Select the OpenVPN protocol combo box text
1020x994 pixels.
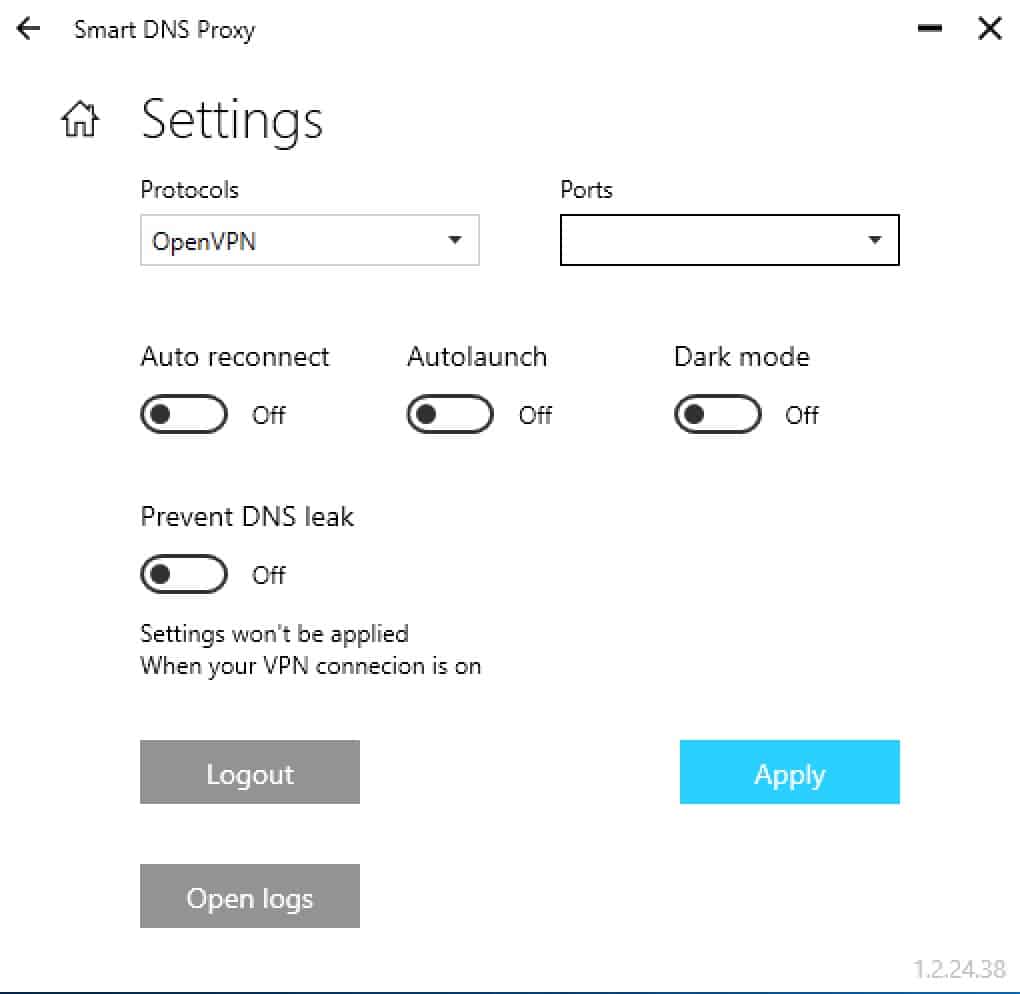click(204, 241)
